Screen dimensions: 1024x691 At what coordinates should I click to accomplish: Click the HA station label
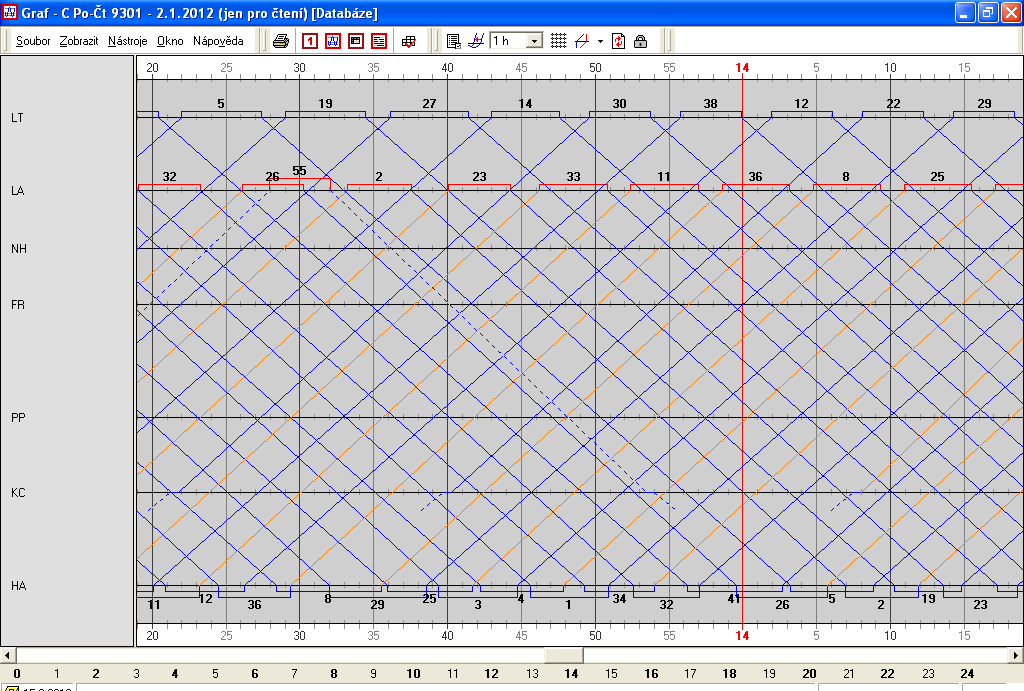point(18,586)
